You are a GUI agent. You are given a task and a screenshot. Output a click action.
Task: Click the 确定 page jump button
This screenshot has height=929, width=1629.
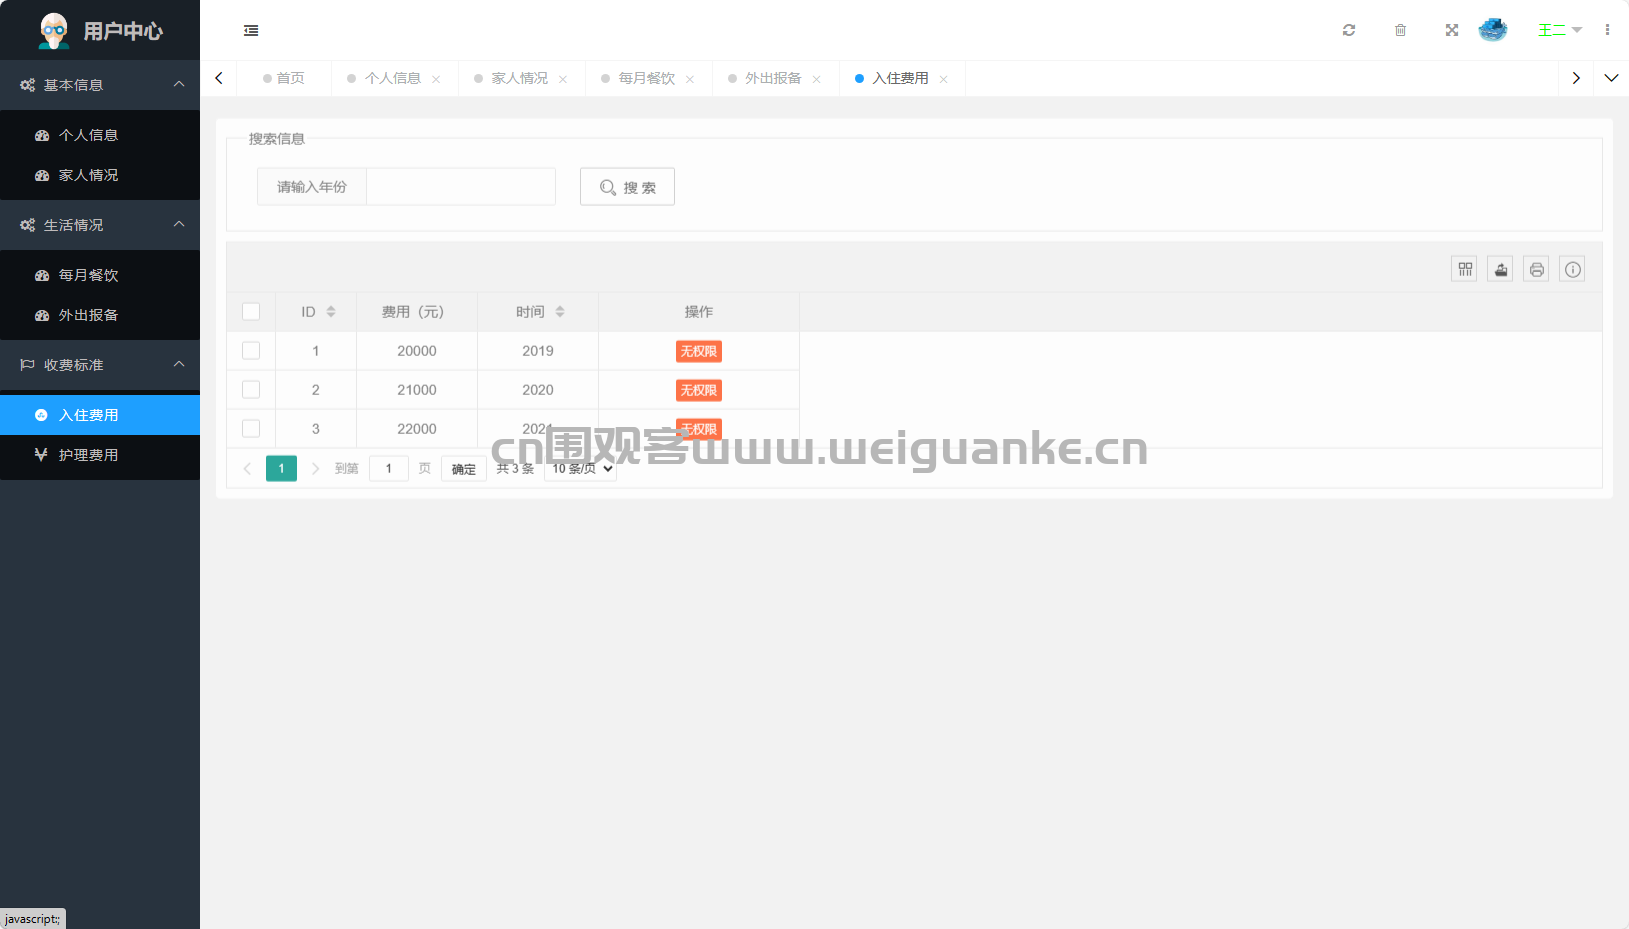(x=464, y=468)
